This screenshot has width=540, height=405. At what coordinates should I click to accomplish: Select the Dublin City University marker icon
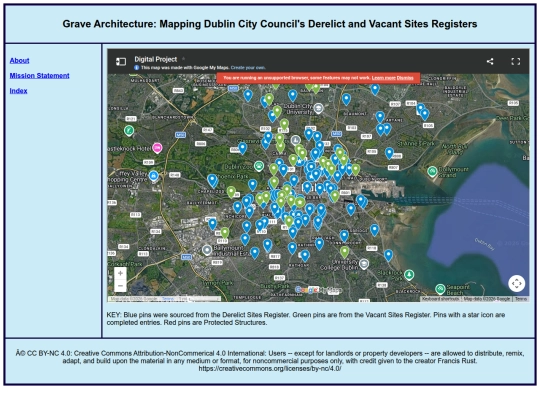319,108
